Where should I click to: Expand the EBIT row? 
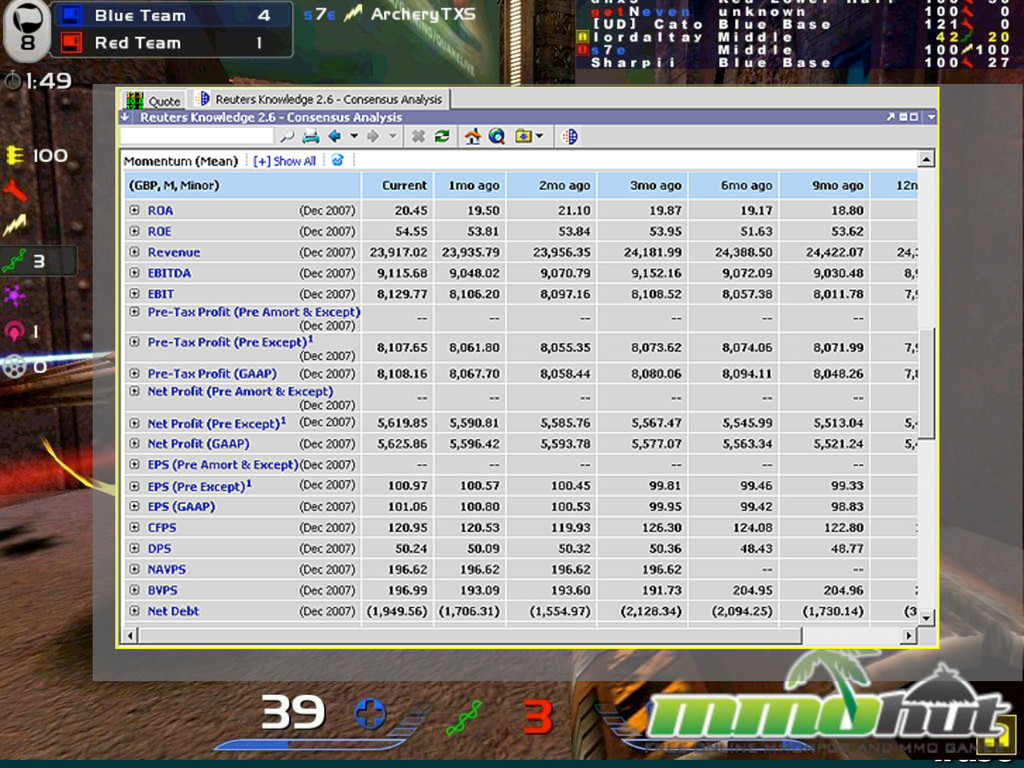click(135, 294)
